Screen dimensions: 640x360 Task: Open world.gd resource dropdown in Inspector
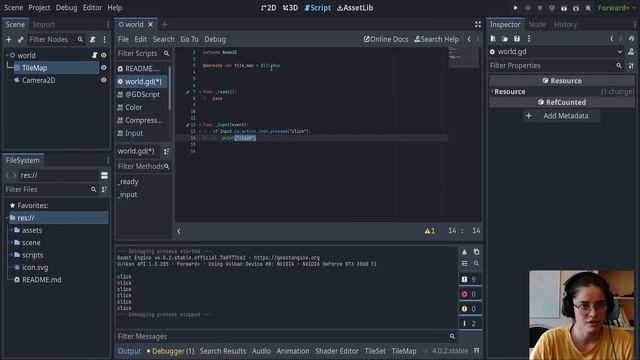tap(620, 52)
